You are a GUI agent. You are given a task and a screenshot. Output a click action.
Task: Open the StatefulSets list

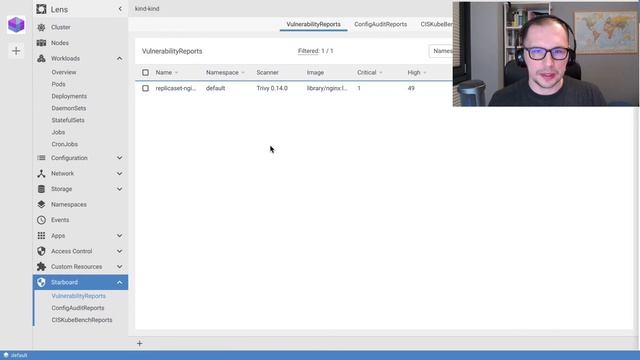pyautogui.click(x=68, y=120)
